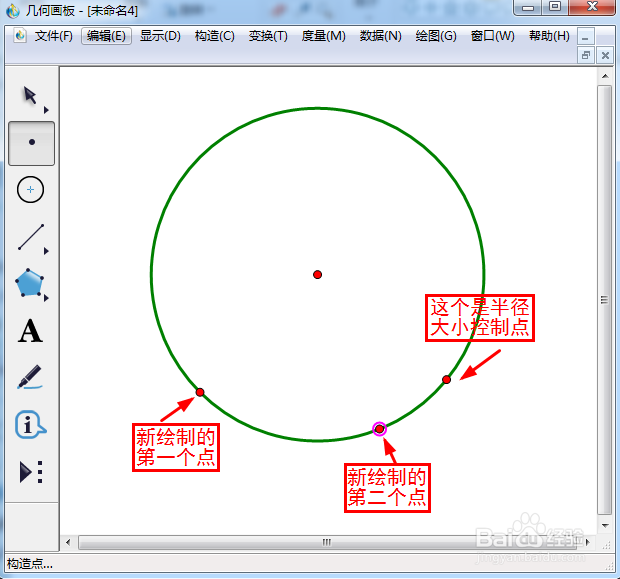Image resolution: width=620 pixels, height=579 pixels.
Task: Open the 构造(C) menu
Action: [215, 36]
